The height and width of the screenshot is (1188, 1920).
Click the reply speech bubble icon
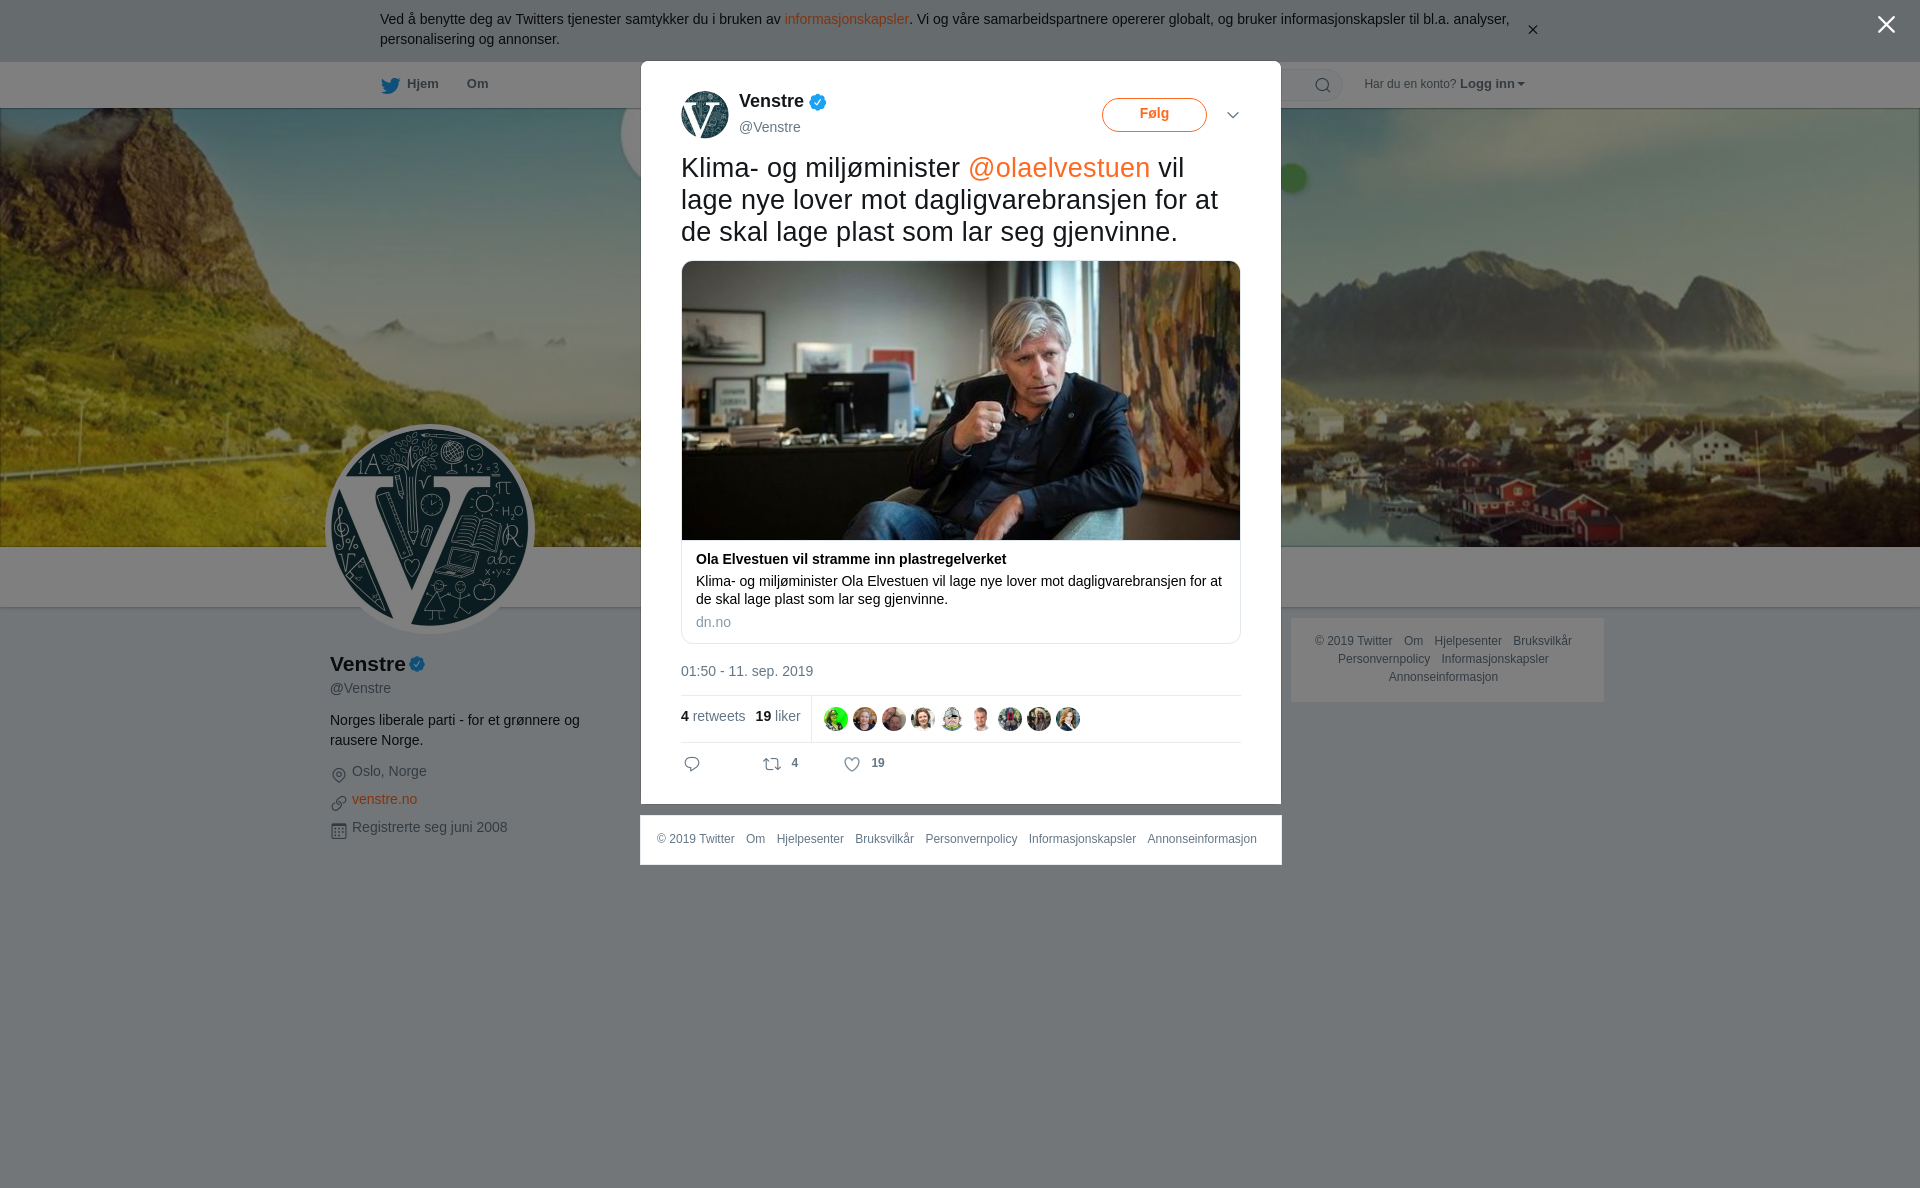692,764
